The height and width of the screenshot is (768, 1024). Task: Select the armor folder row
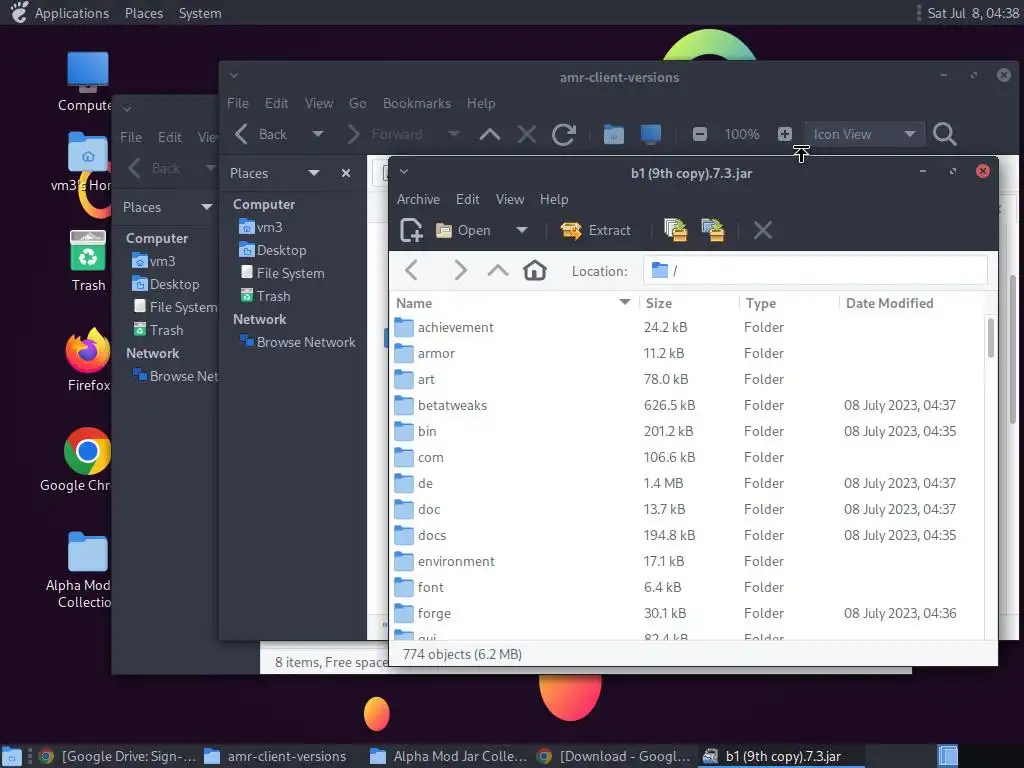[x=688, y=353]
